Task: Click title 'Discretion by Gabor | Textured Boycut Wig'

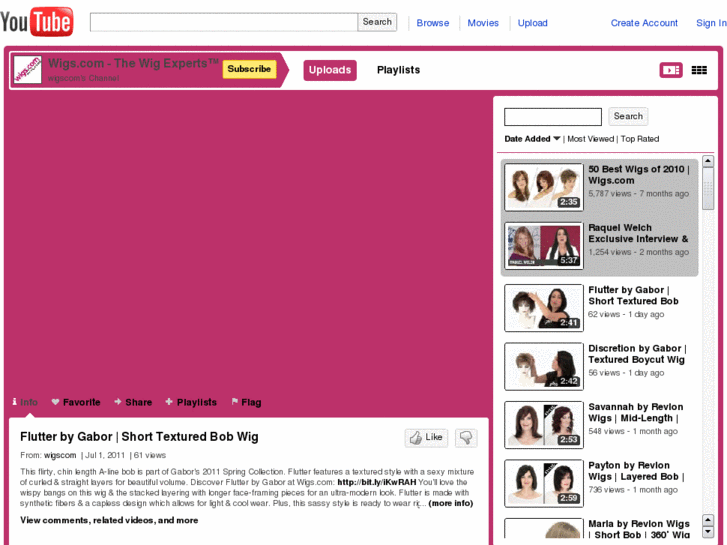Action: 638,354
